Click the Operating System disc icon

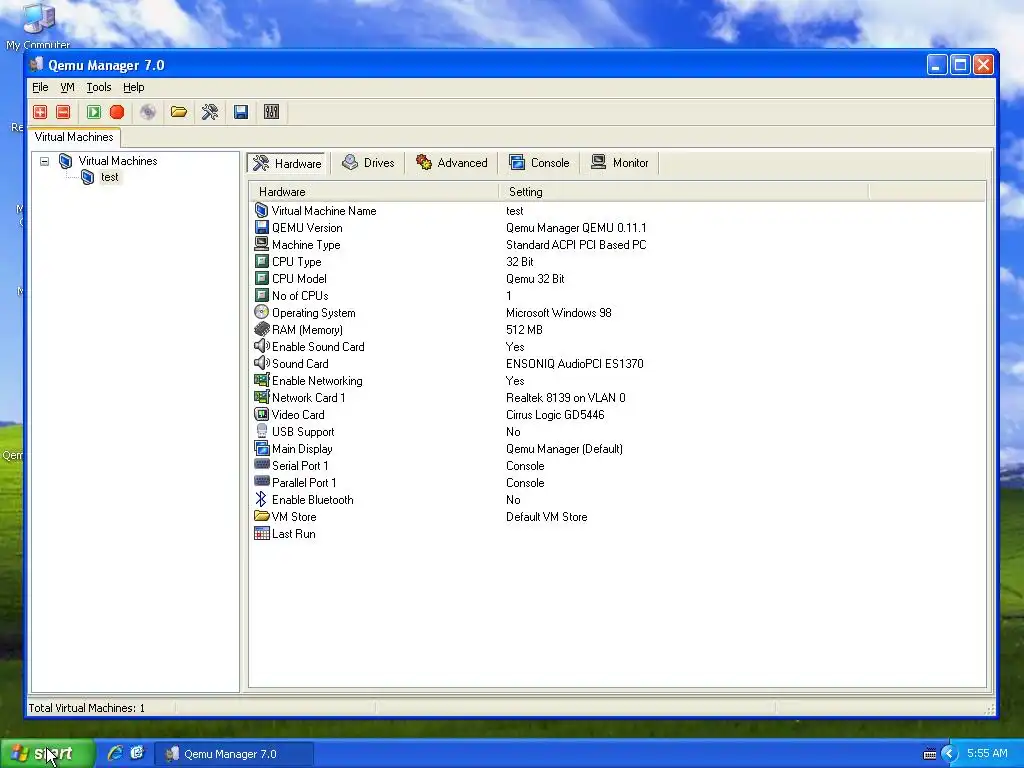coord(261,312)
